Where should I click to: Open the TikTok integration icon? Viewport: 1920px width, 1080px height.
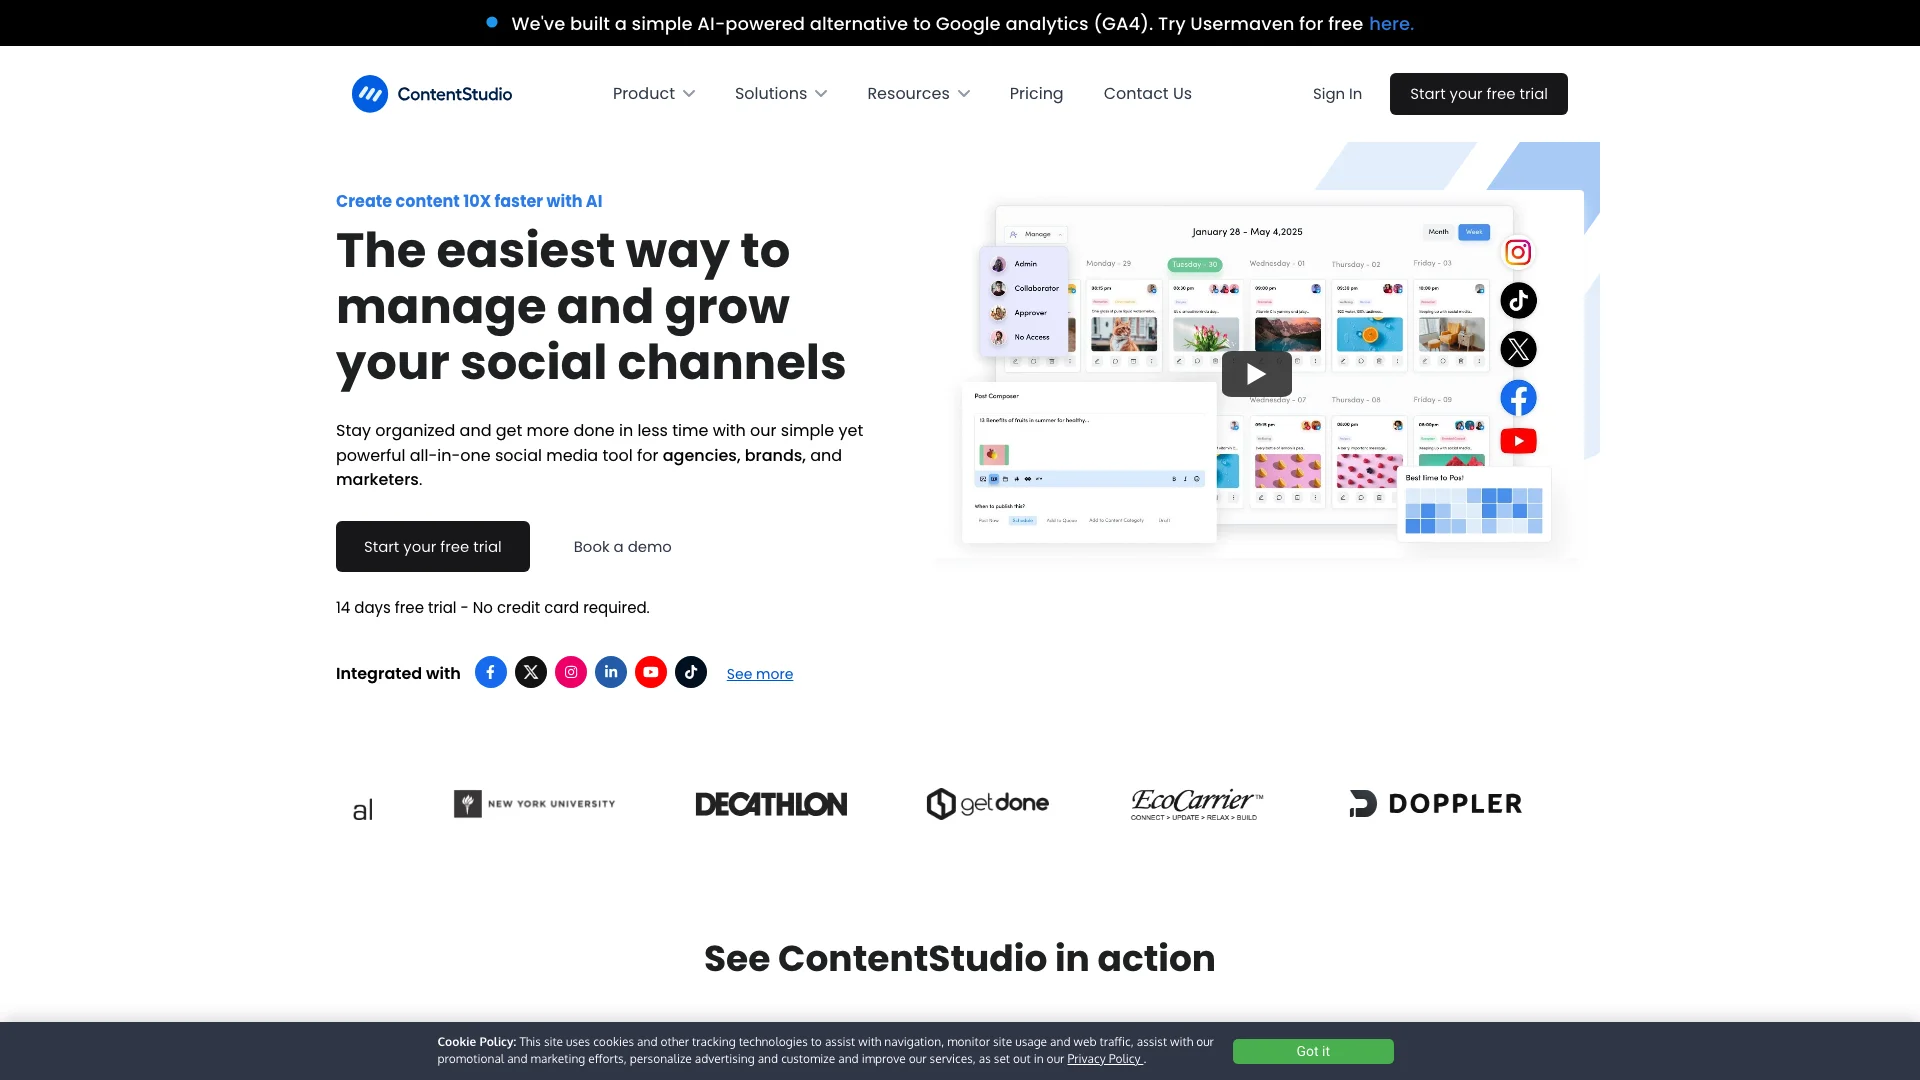pyautogui.click(x=691, y=672)
